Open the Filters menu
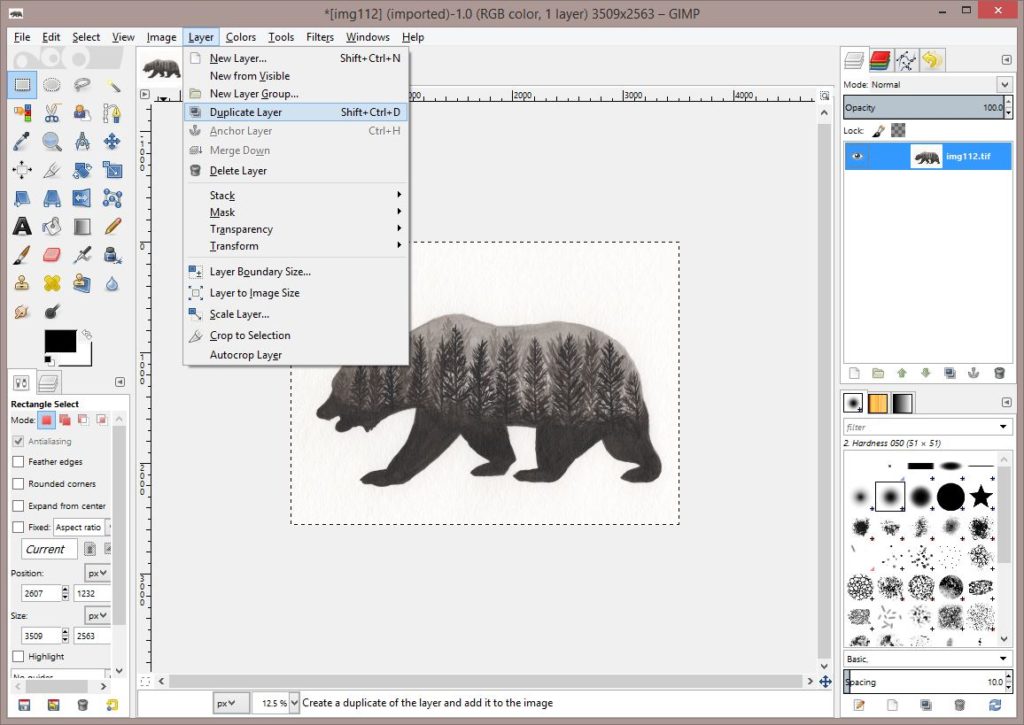The height and width of the screenshot is (725, 1024). tap(320, 37)
